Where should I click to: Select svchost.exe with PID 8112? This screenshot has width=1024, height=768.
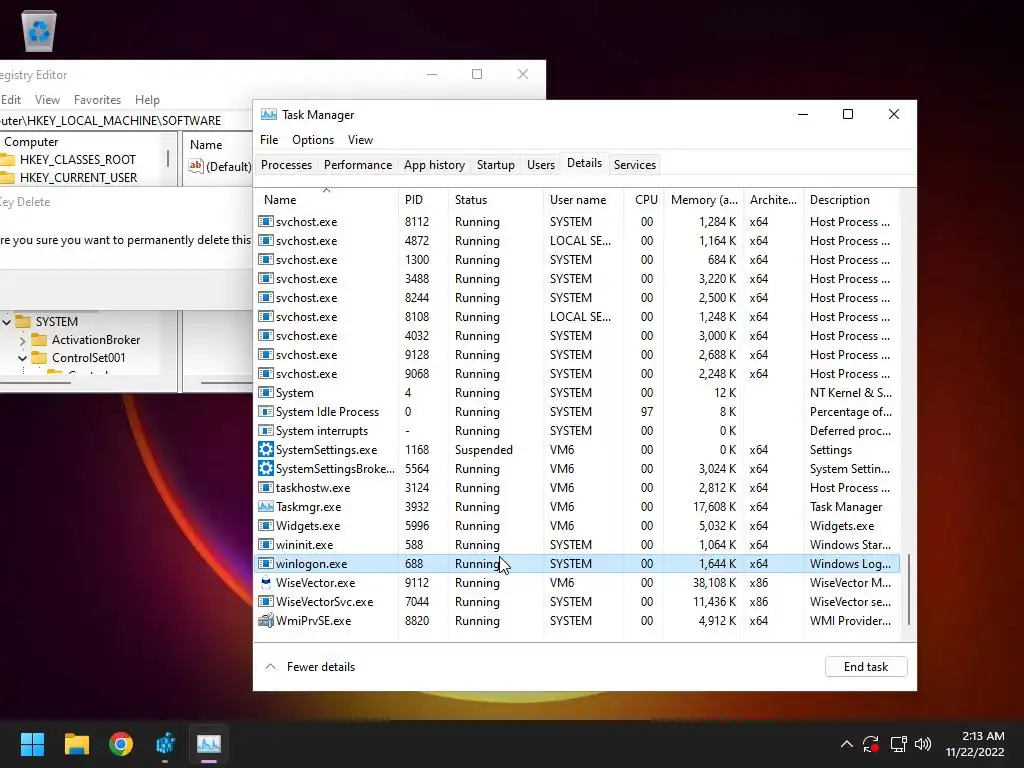pos(578,221)
